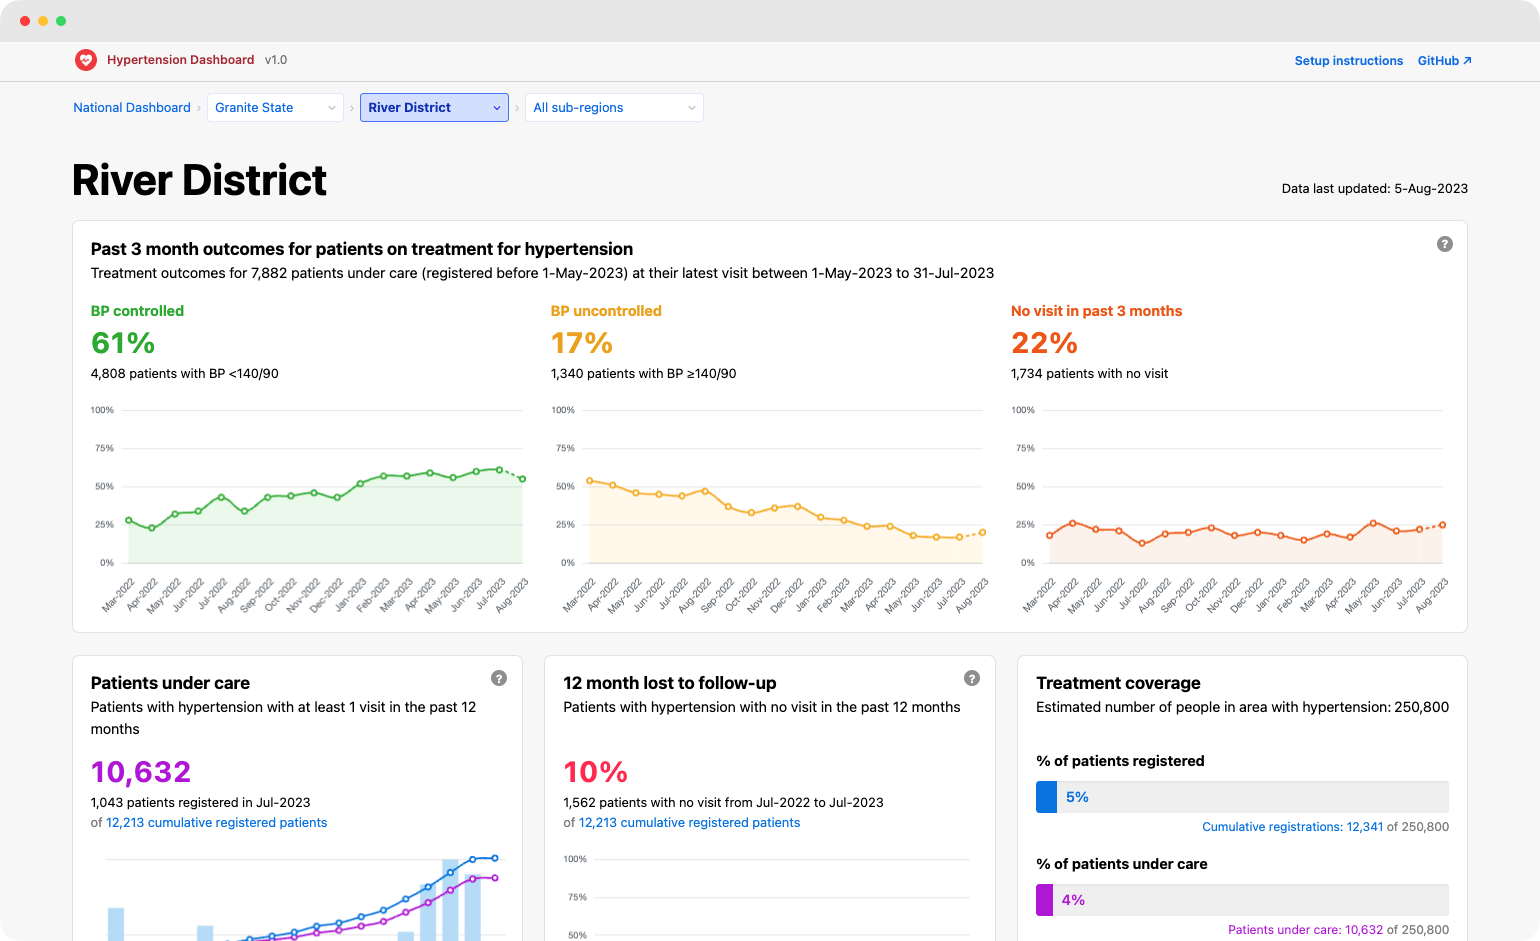The height and width of the screenshot is (941, 1540).
Task: Click % of patients registered label
Action: (x=1120, y=761)
